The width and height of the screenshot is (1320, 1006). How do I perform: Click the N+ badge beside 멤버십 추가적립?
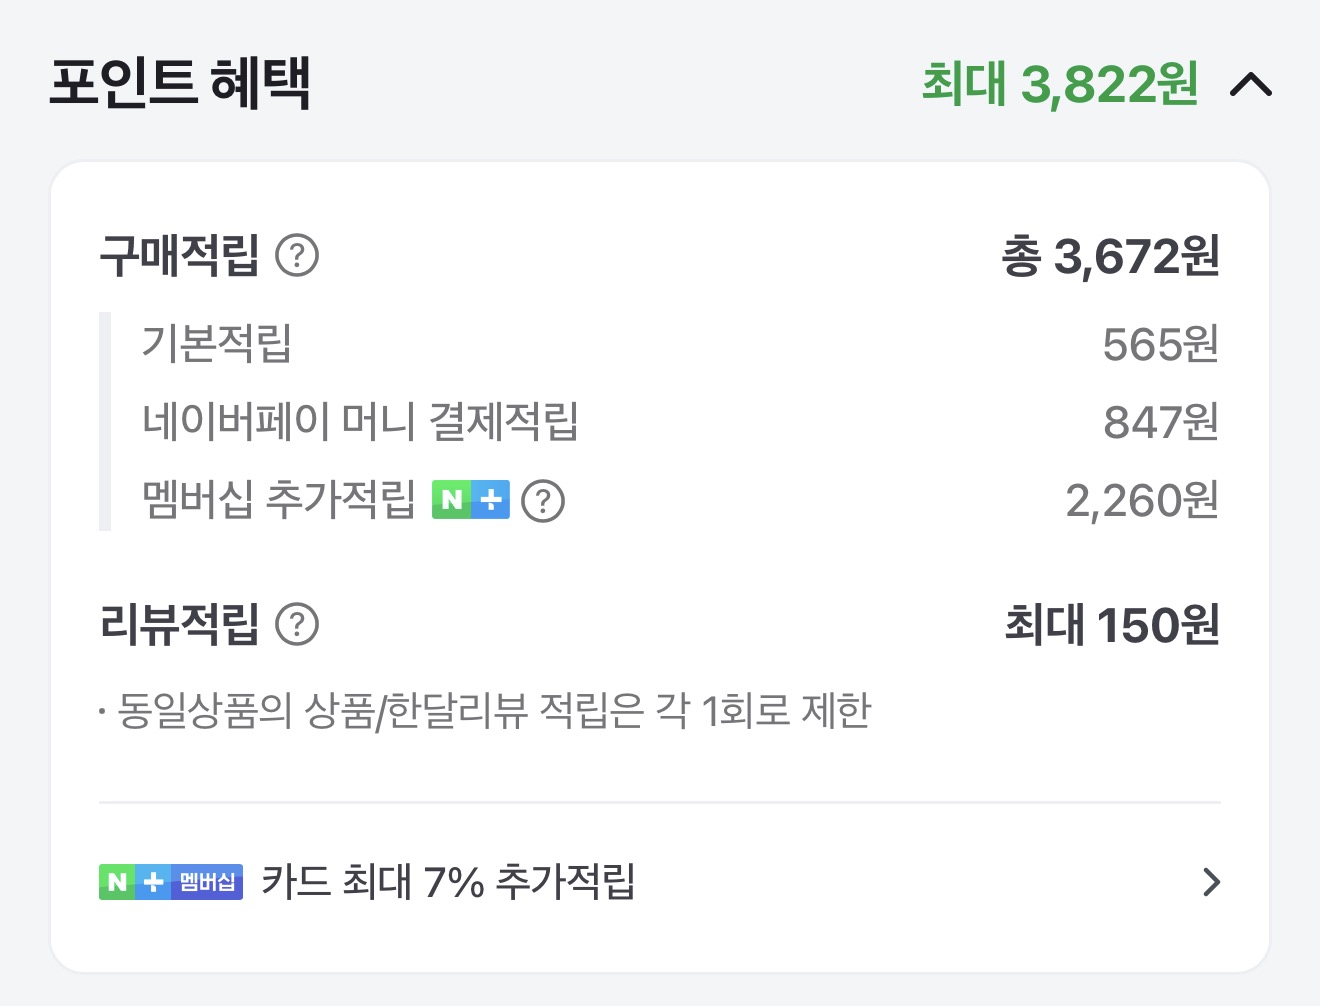(471, 500)
